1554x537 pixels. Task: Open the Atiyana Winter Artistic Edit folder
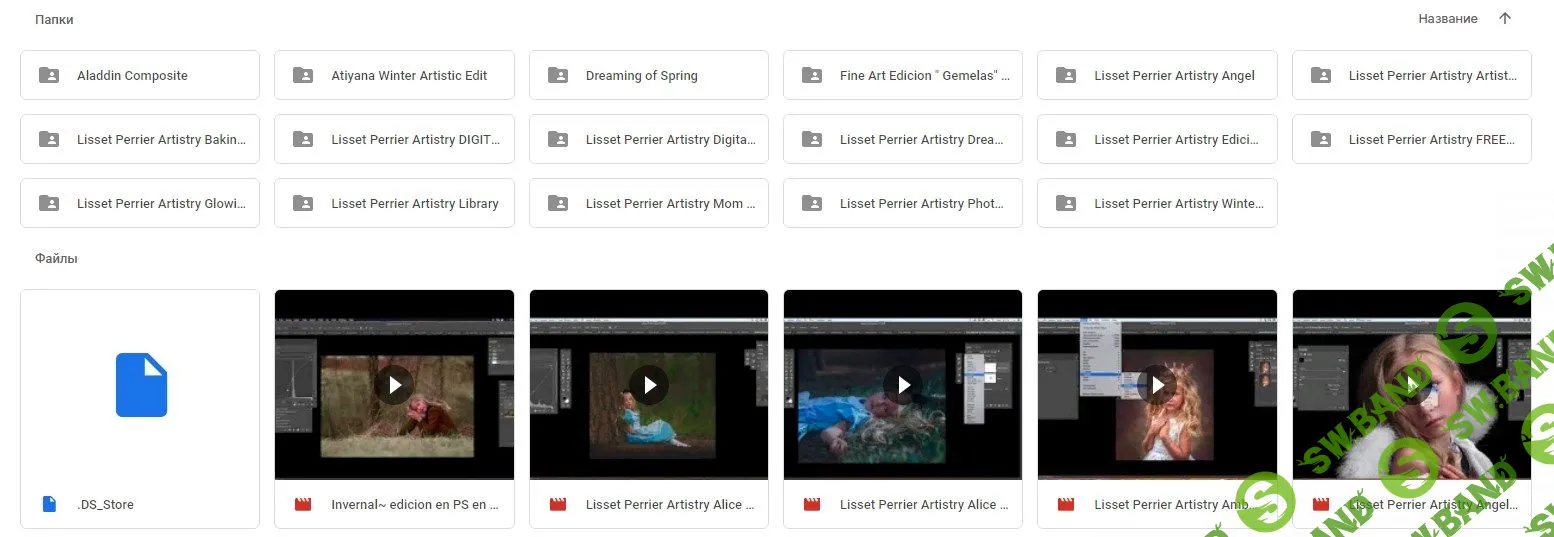tap(394, 75)
